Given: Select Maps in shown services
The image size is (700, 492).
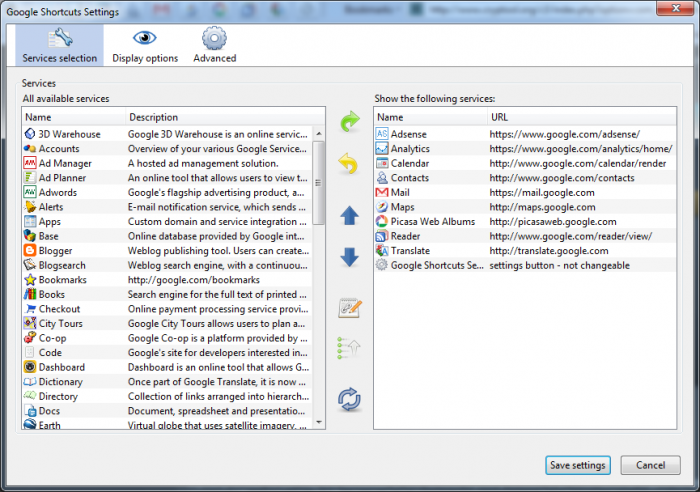Looking at the screenshot, I should pos(525,207).
